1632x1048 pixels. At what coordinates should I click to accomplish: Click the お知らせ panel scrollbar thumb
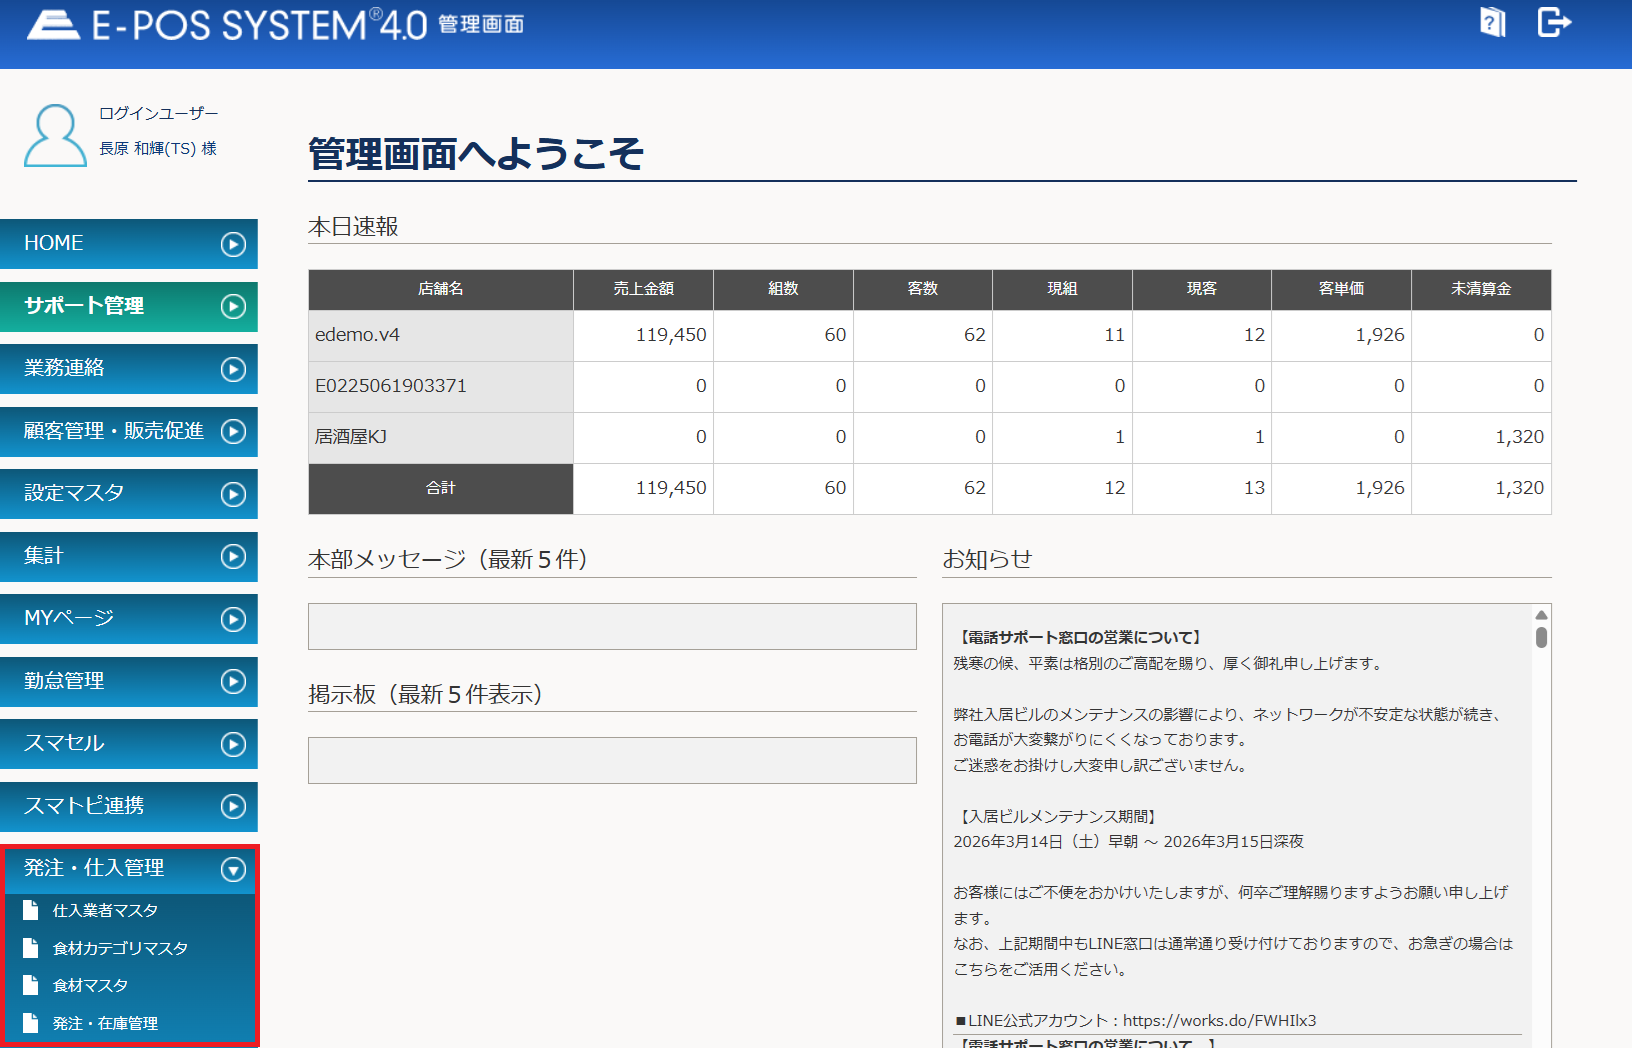pyautogui.click(x=1541, y=637)
